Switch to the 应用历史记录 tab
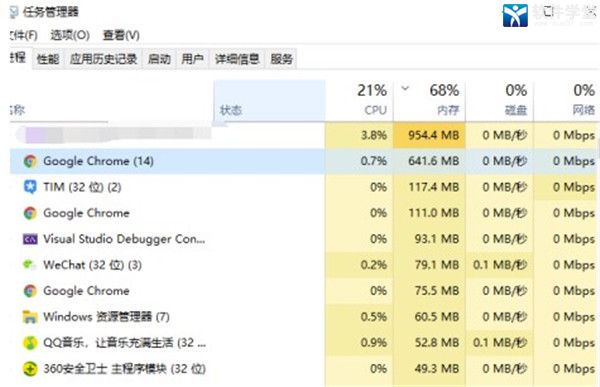600x387 pixels. [103, 59]
